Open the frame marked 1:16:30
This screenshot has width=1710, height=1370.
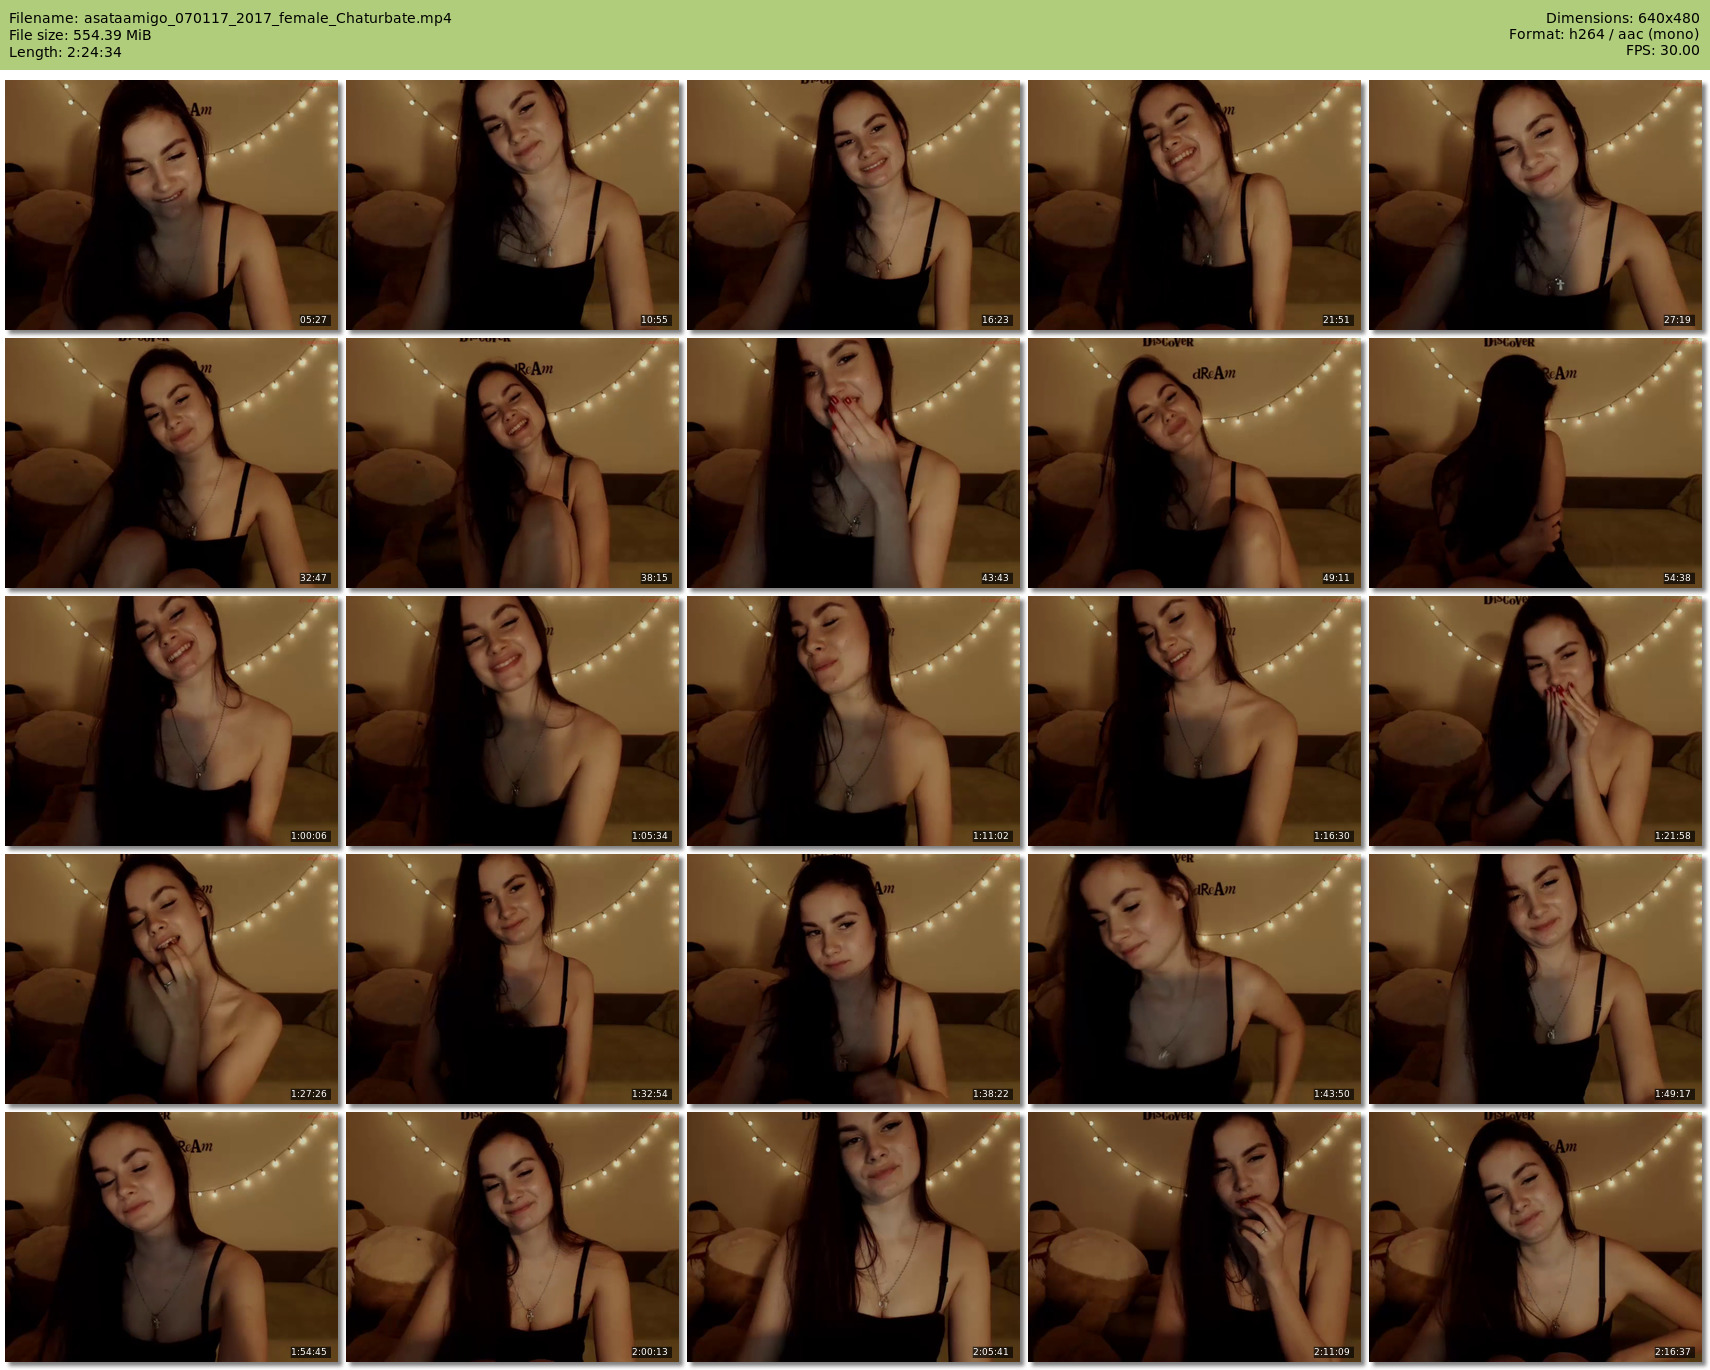point(1195,721)
